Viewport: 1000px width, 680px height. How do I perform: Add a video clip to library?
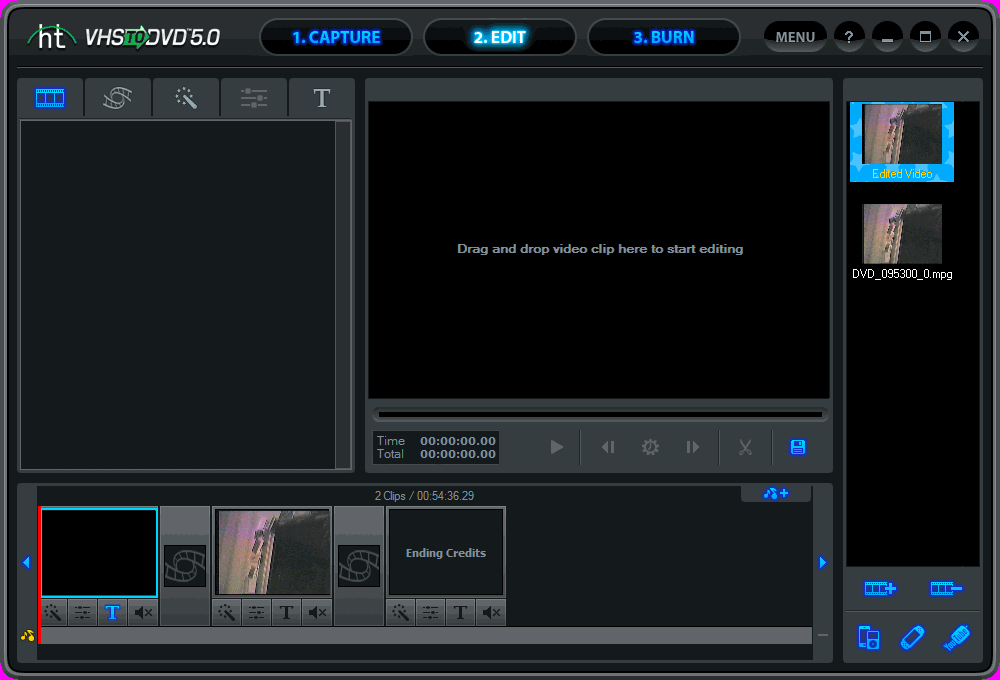[x=880, y=588]
